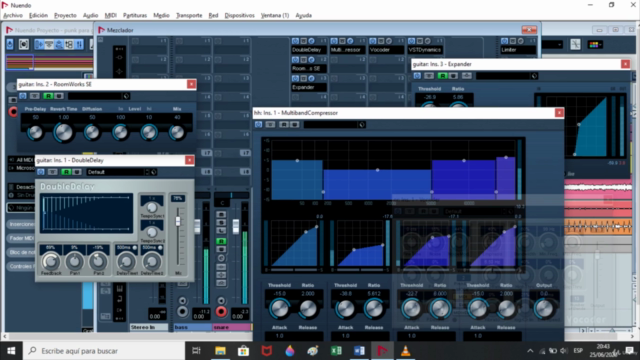Image resolution: width=640 pixels, height=360 pixels.
Task: Click first blue toolbar icon in project window
Action: pos(10,44)
